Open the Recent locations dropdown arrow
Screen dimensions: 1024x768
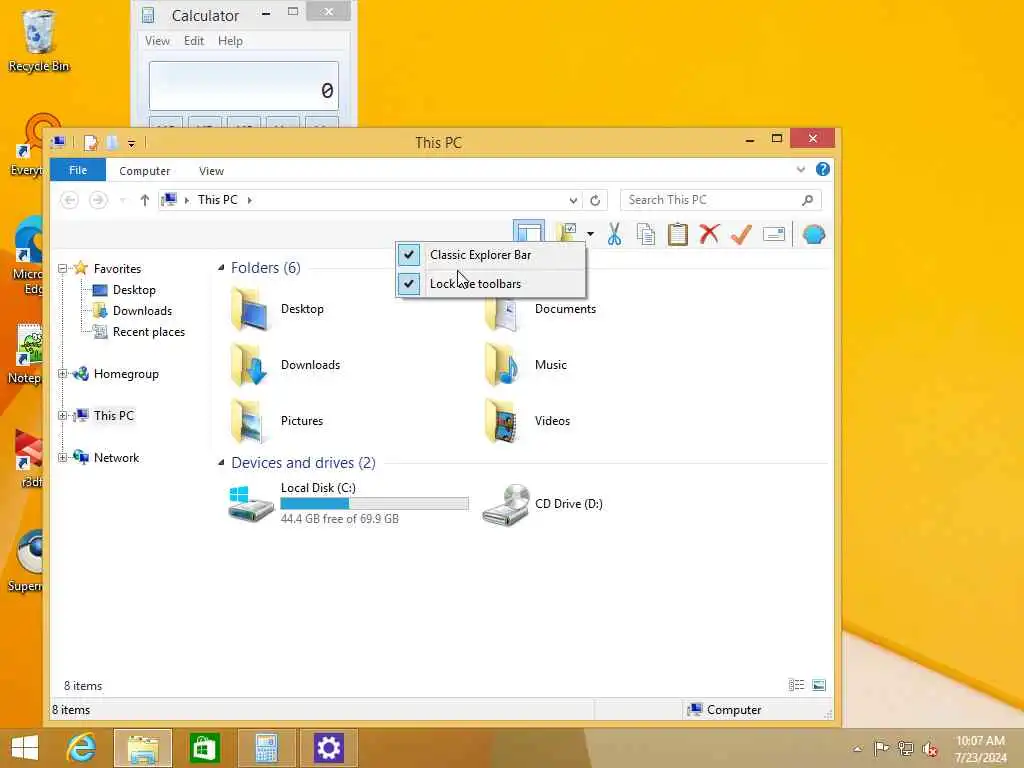pos(122,200)
